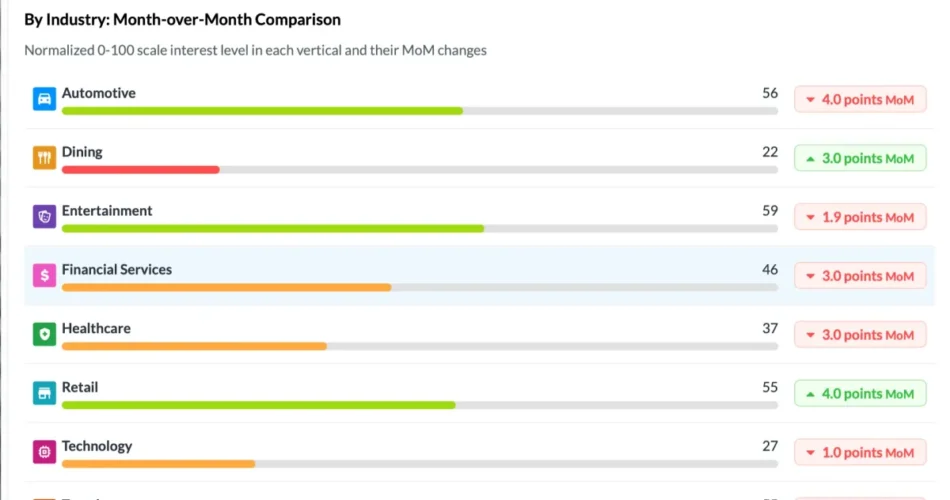Click the pink Financial Services dollar icon
Viewport: 950px width, 500px height.
(x=44, y=275)
